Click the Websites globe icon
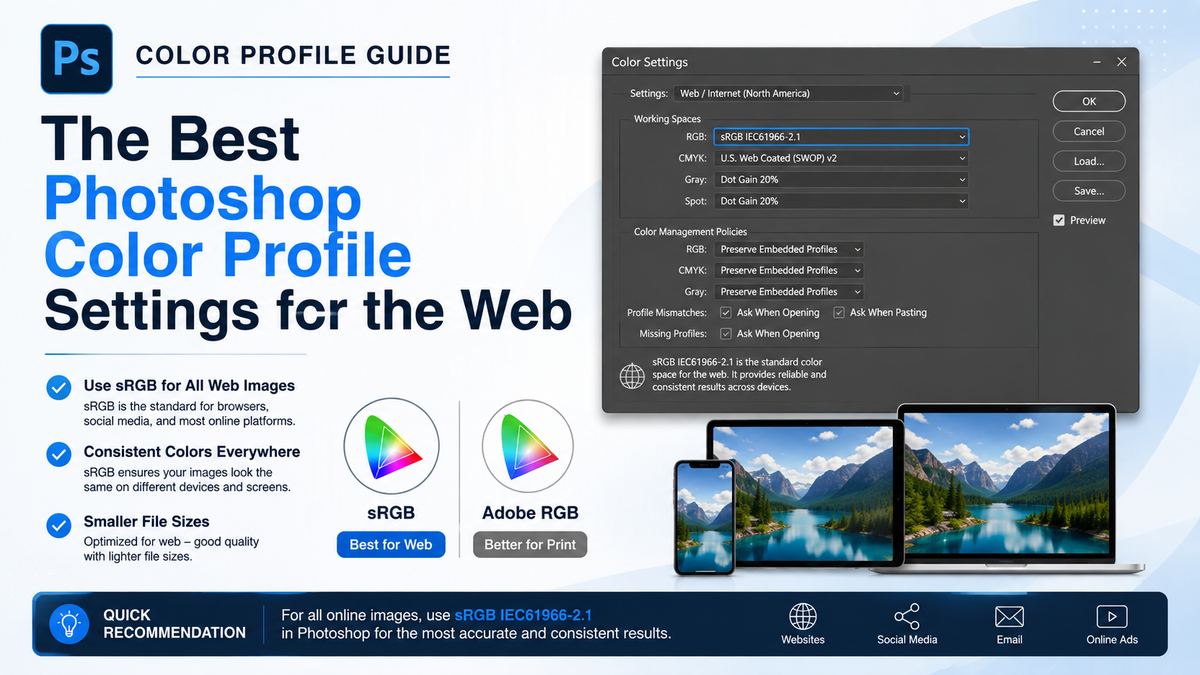Viewport: 1200px width, 675px height. pos(803,616)
